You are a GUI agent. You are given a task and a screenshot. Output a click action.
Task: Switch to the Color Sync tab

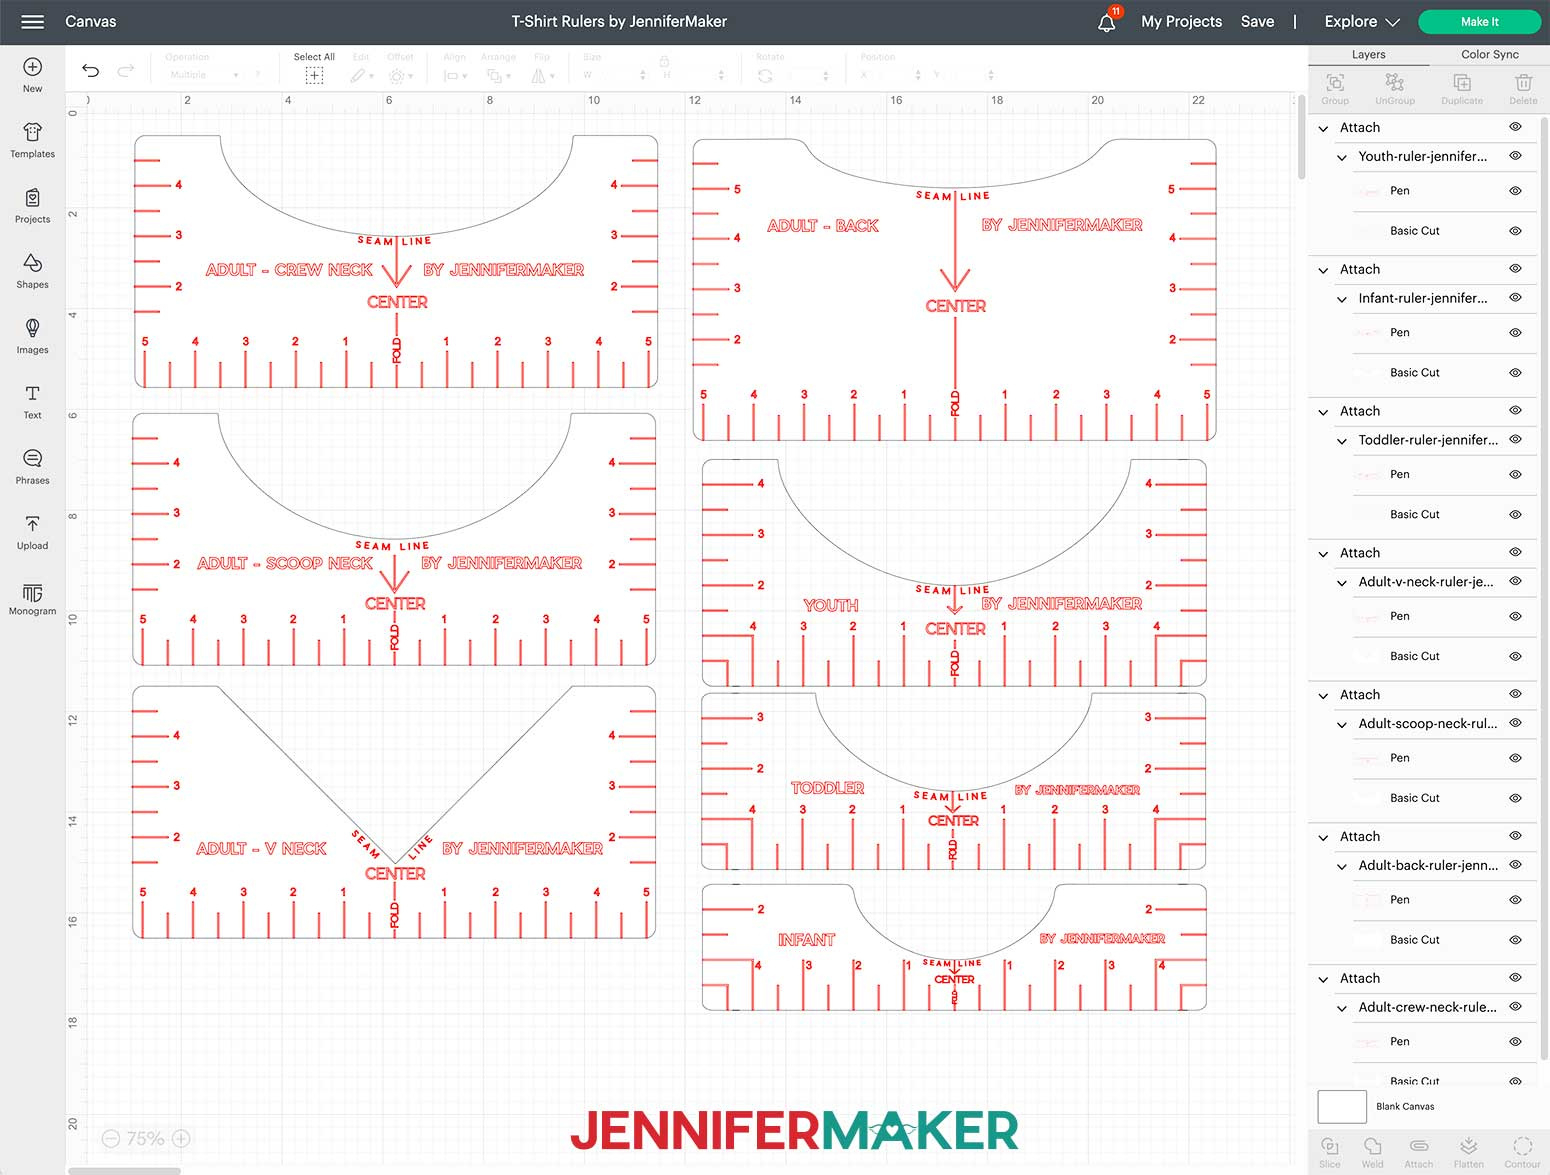(x=1489, y=54)
